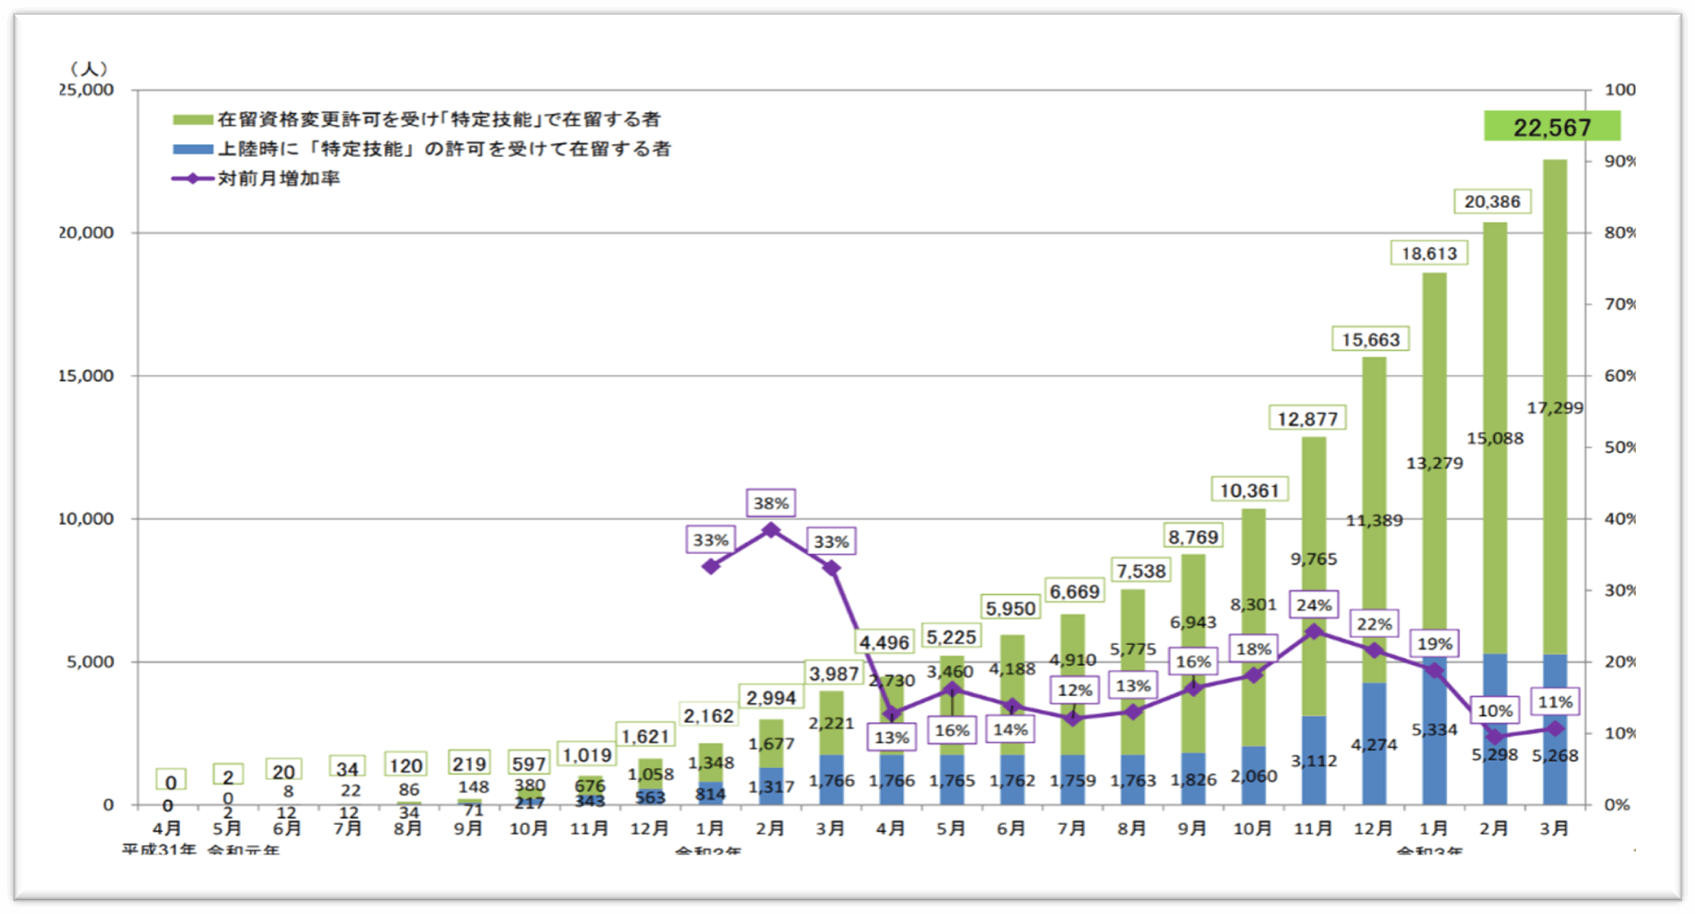Click the highlighted total '22,567'
Image resolution: width=1695 pixels, height=914 pixels.
pos(1551,127)
